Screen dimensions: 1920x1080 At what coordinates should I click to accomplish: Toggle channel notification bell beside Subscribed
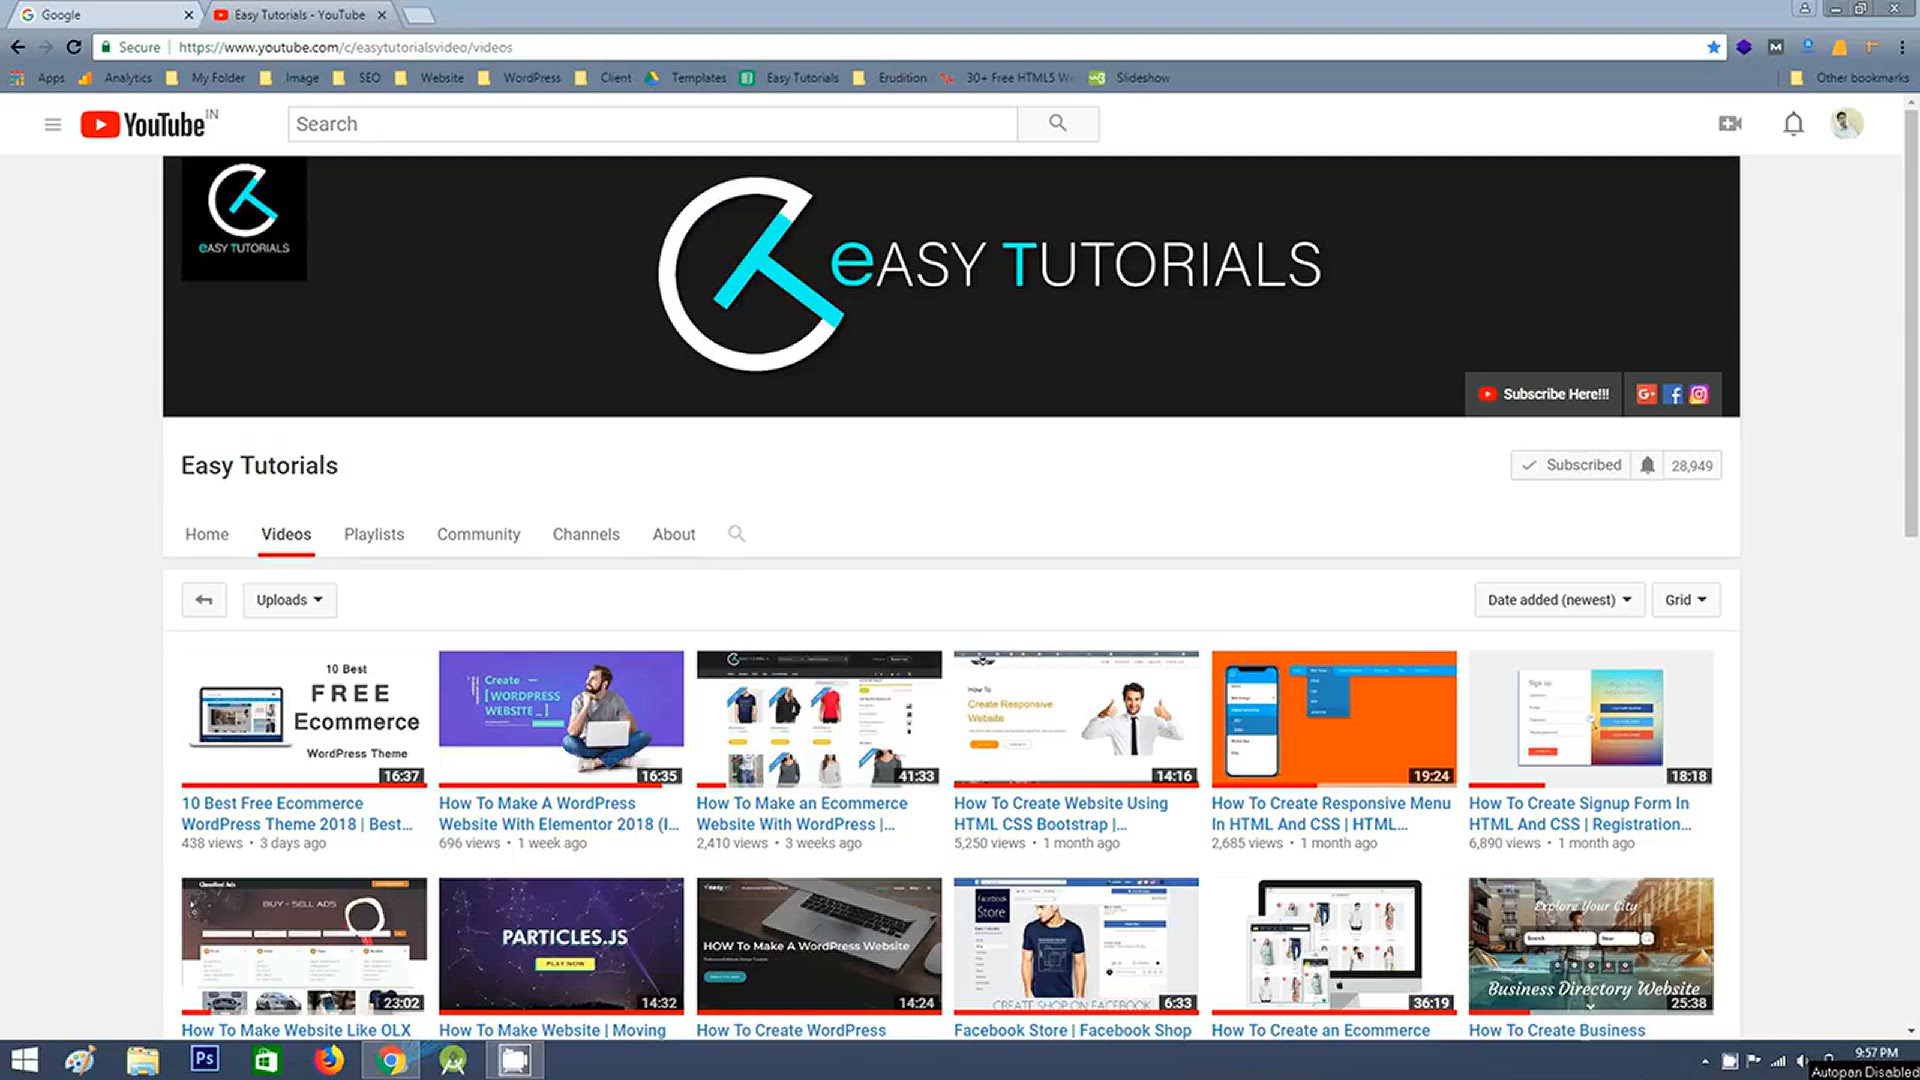1647,465
